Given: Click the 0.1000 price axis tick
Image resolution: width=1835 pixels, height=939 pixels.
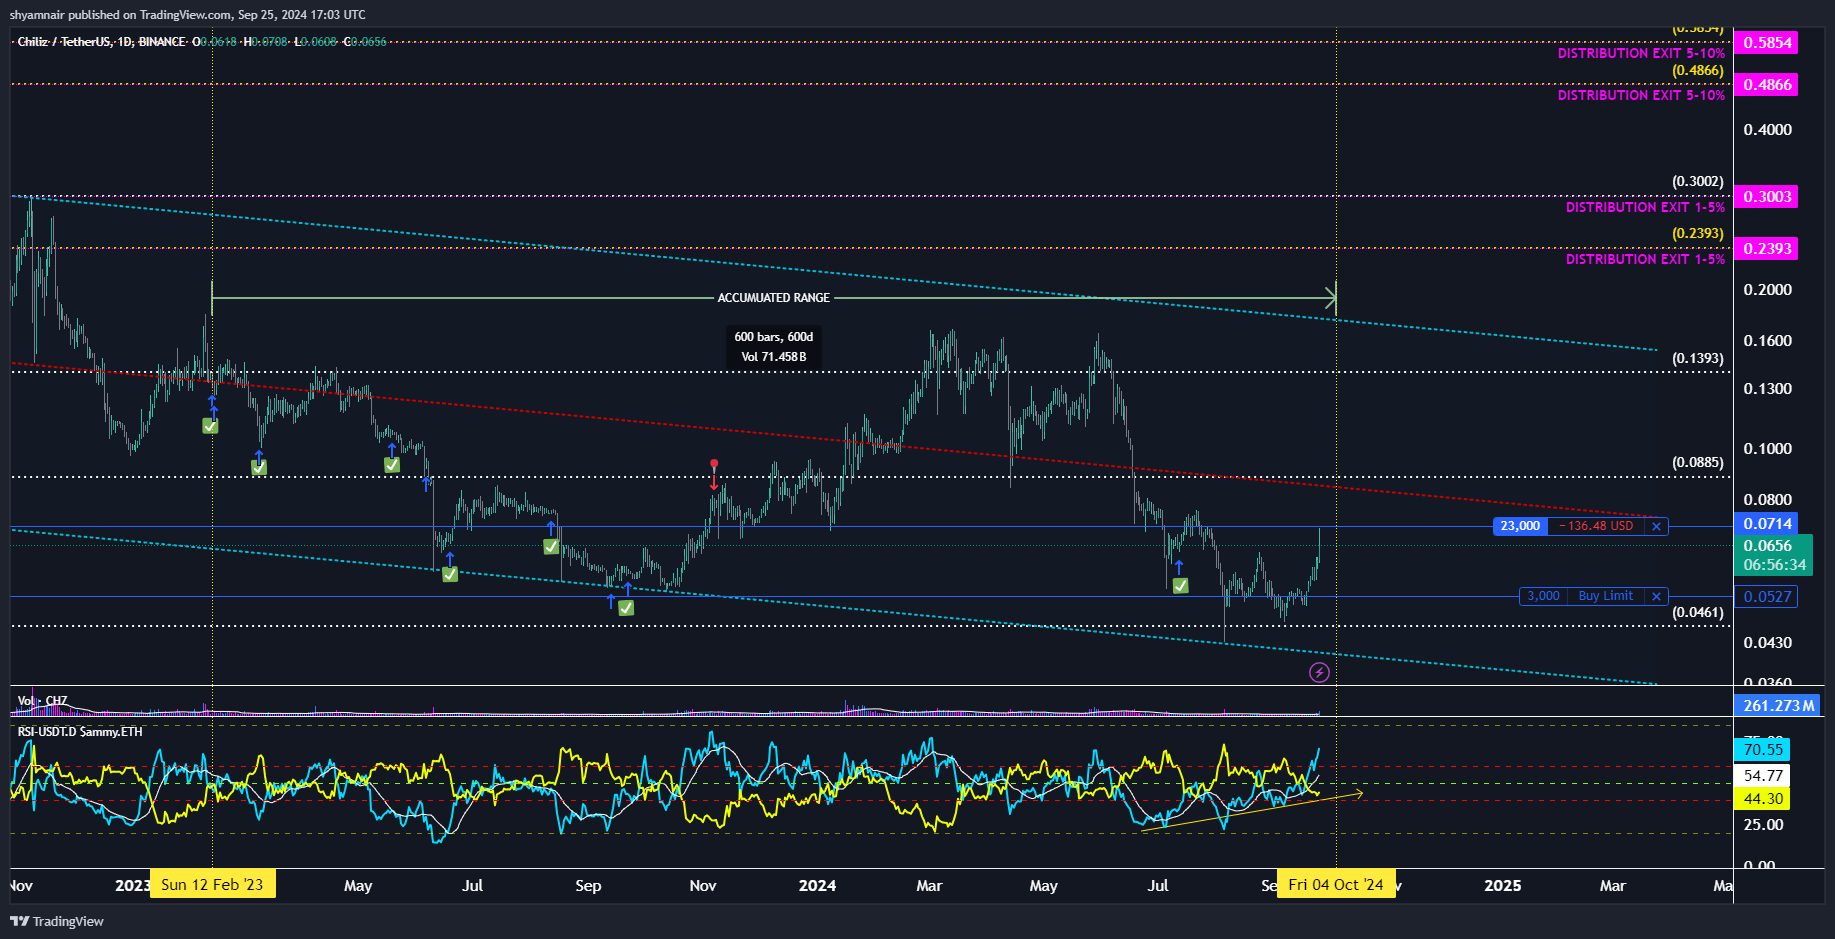Looking at the screenshot, I should coord(1767,449).
